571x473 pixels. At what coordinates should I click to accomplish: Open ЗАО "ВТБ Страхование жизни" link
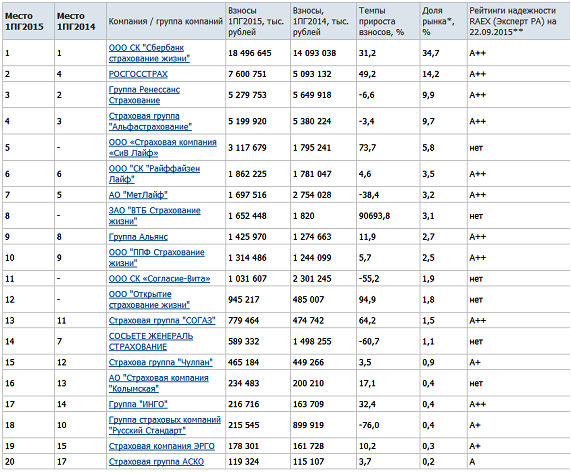click(x=154, y=216)
